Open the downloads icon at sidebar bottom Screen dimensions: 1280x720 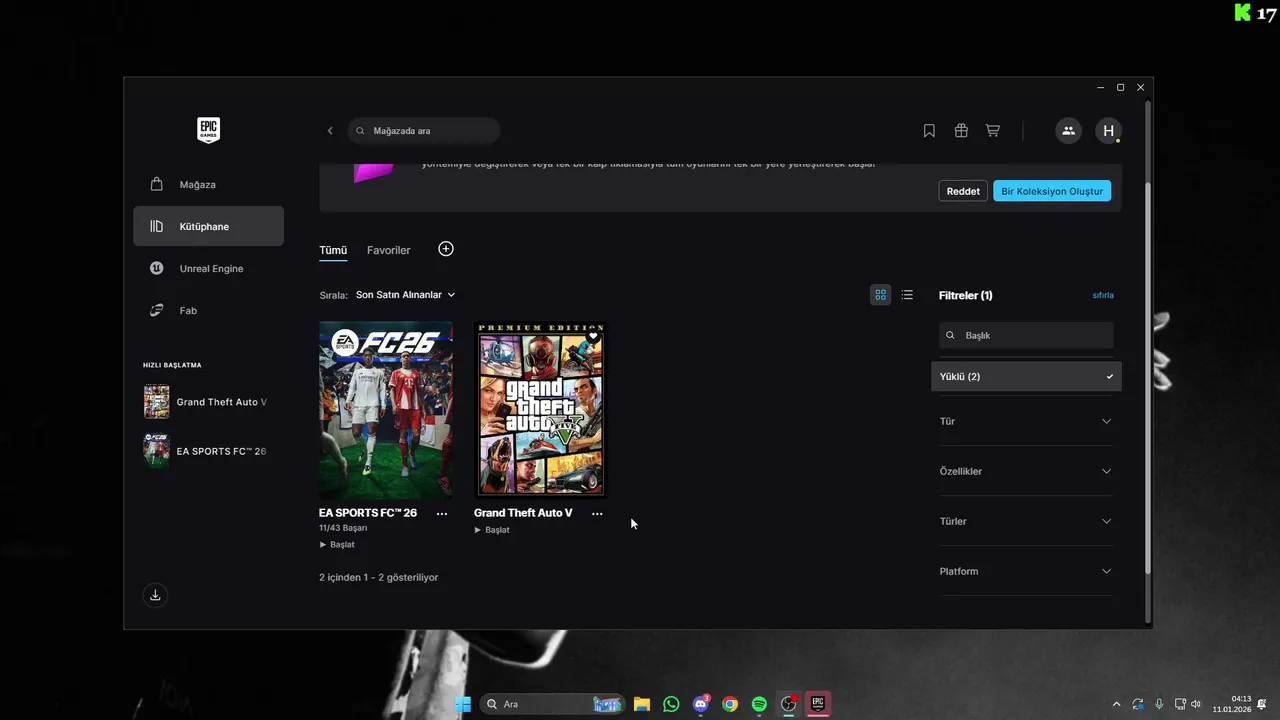pos(155,595)
